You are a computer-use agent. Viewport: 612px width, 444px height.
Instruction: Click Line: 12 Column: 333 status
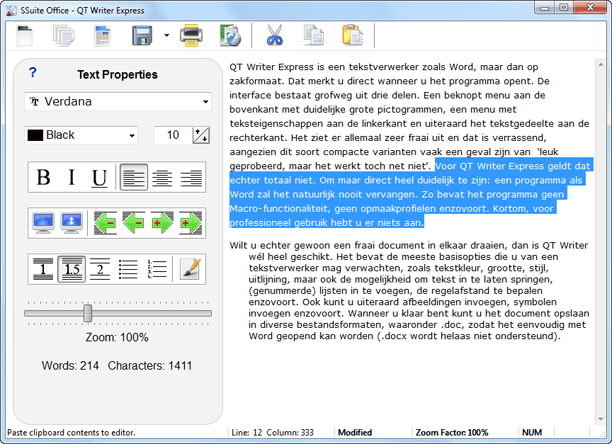[x=272, y=433]
